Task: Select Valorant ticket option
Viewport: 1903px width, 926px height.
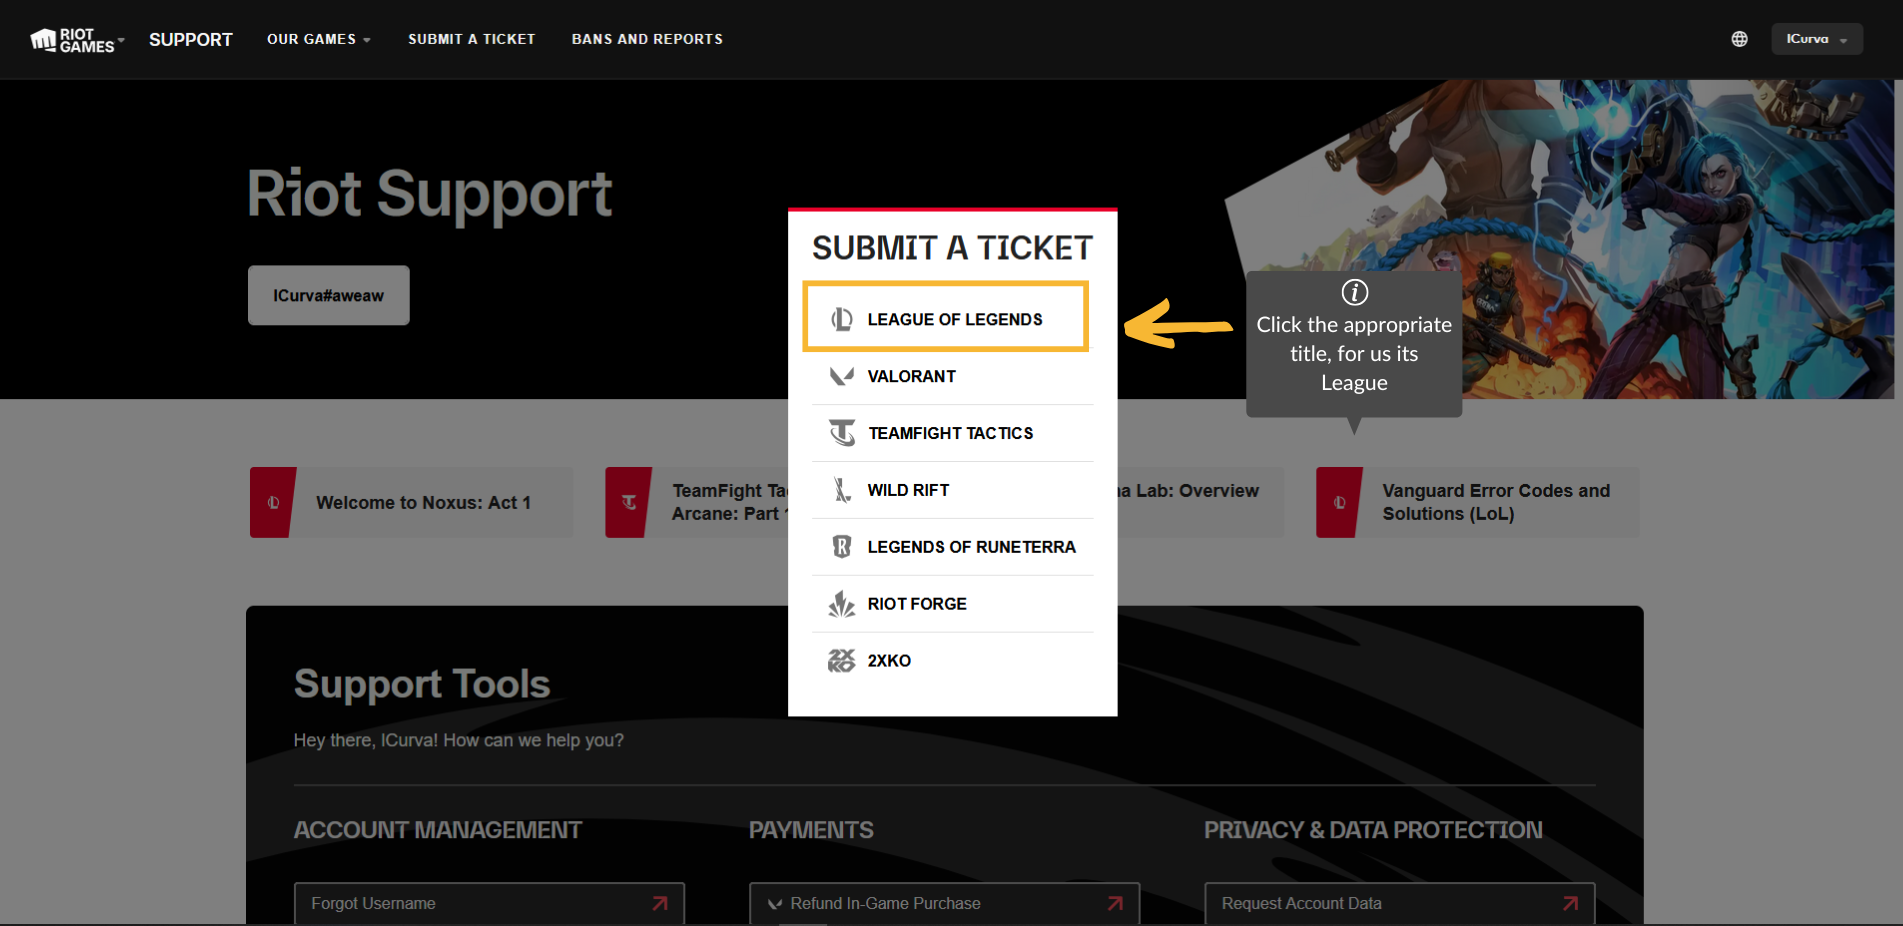Action: point(953,376)
